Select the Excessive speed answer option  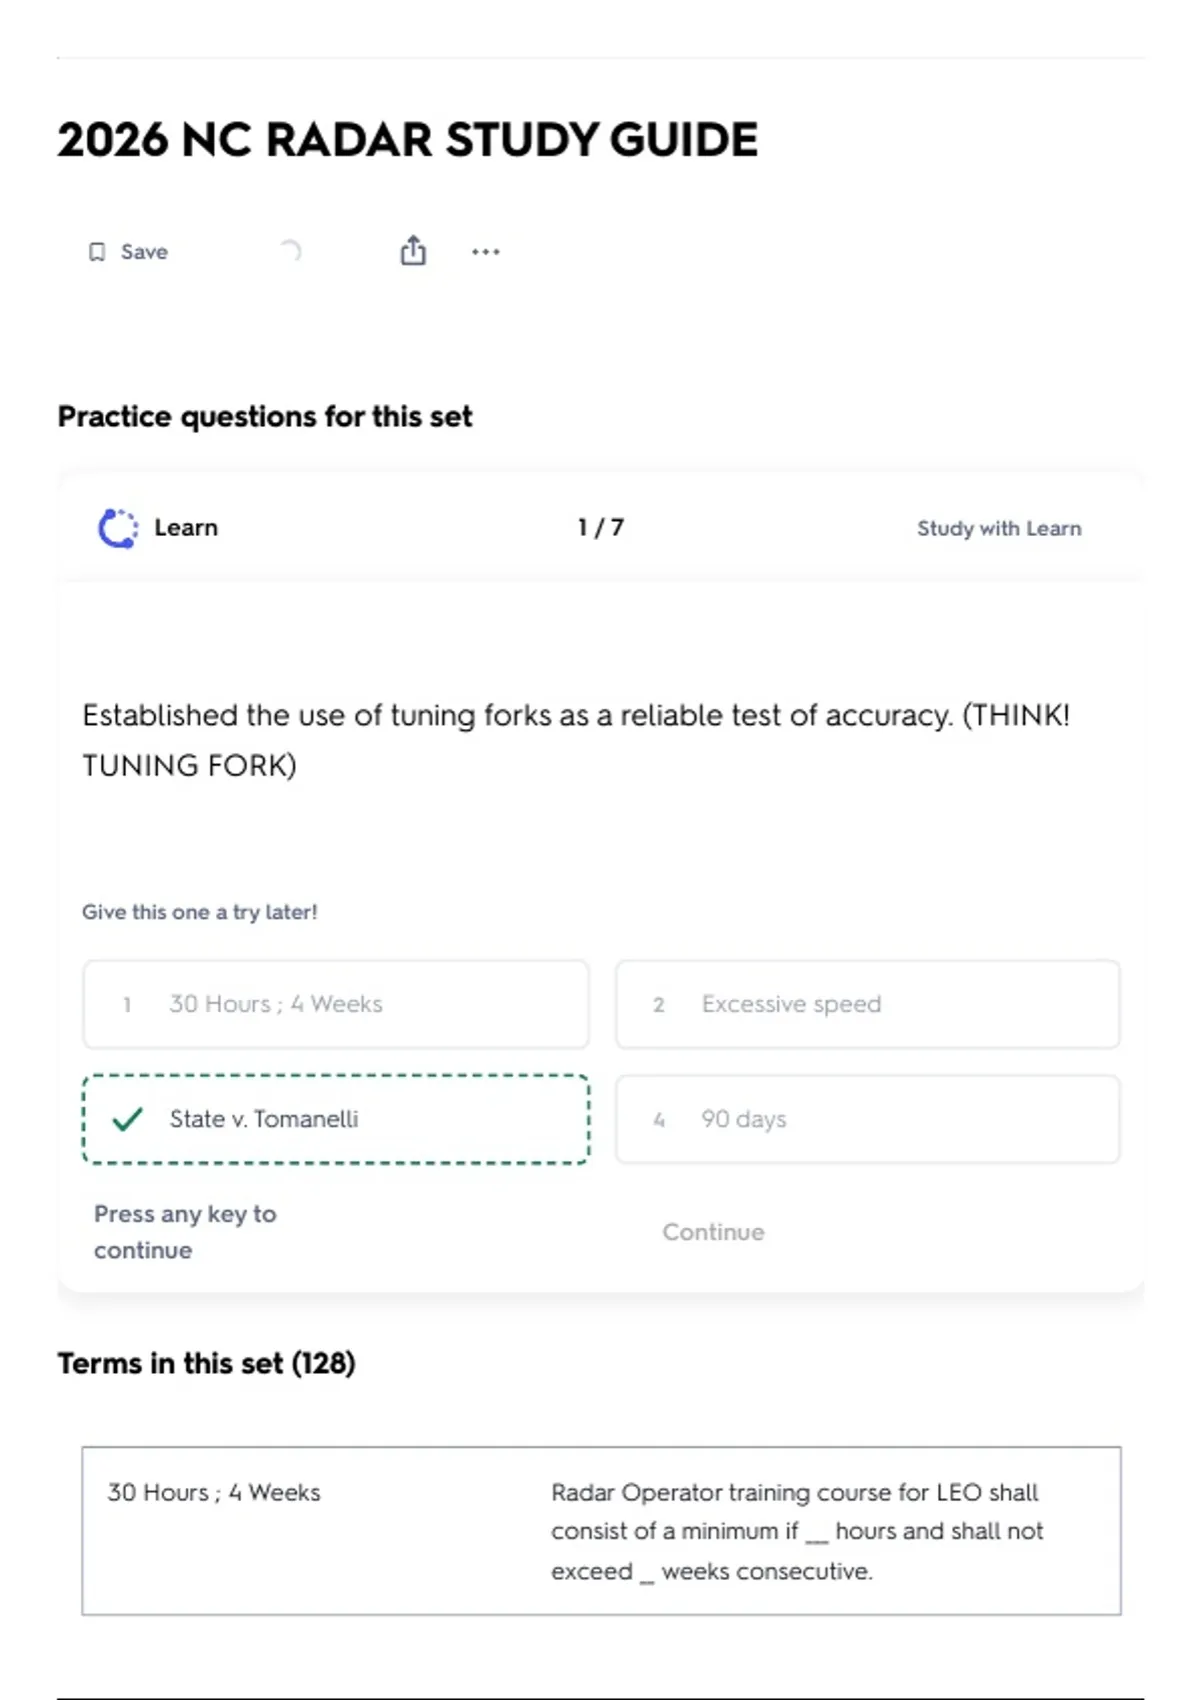(867, 1004)
